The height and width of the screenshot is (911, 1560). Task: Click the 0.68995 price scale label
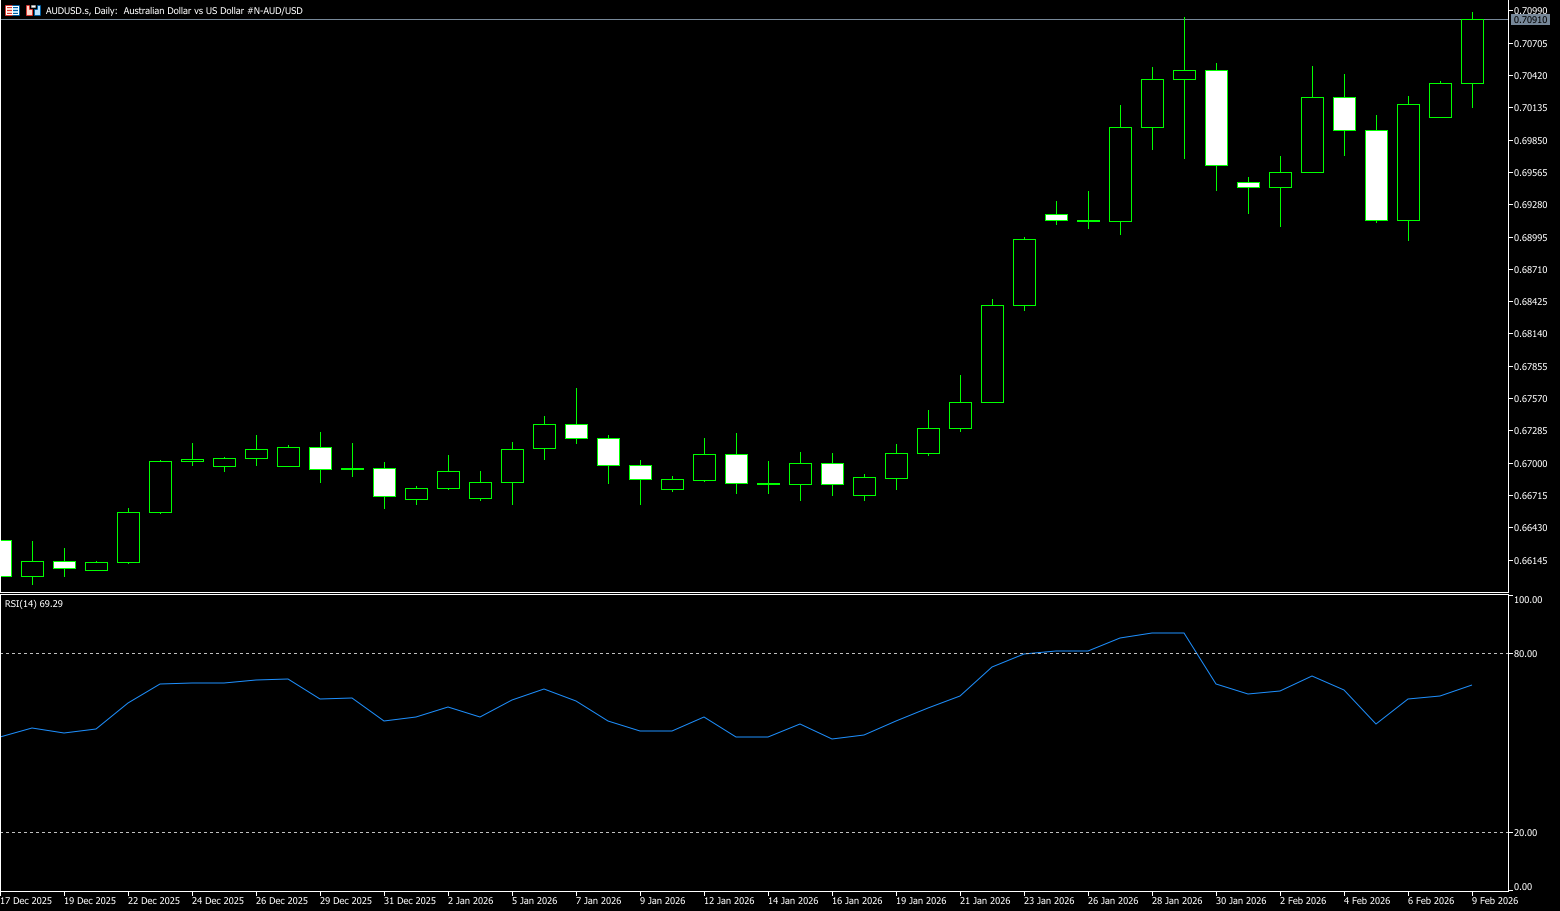point(1530,238)
